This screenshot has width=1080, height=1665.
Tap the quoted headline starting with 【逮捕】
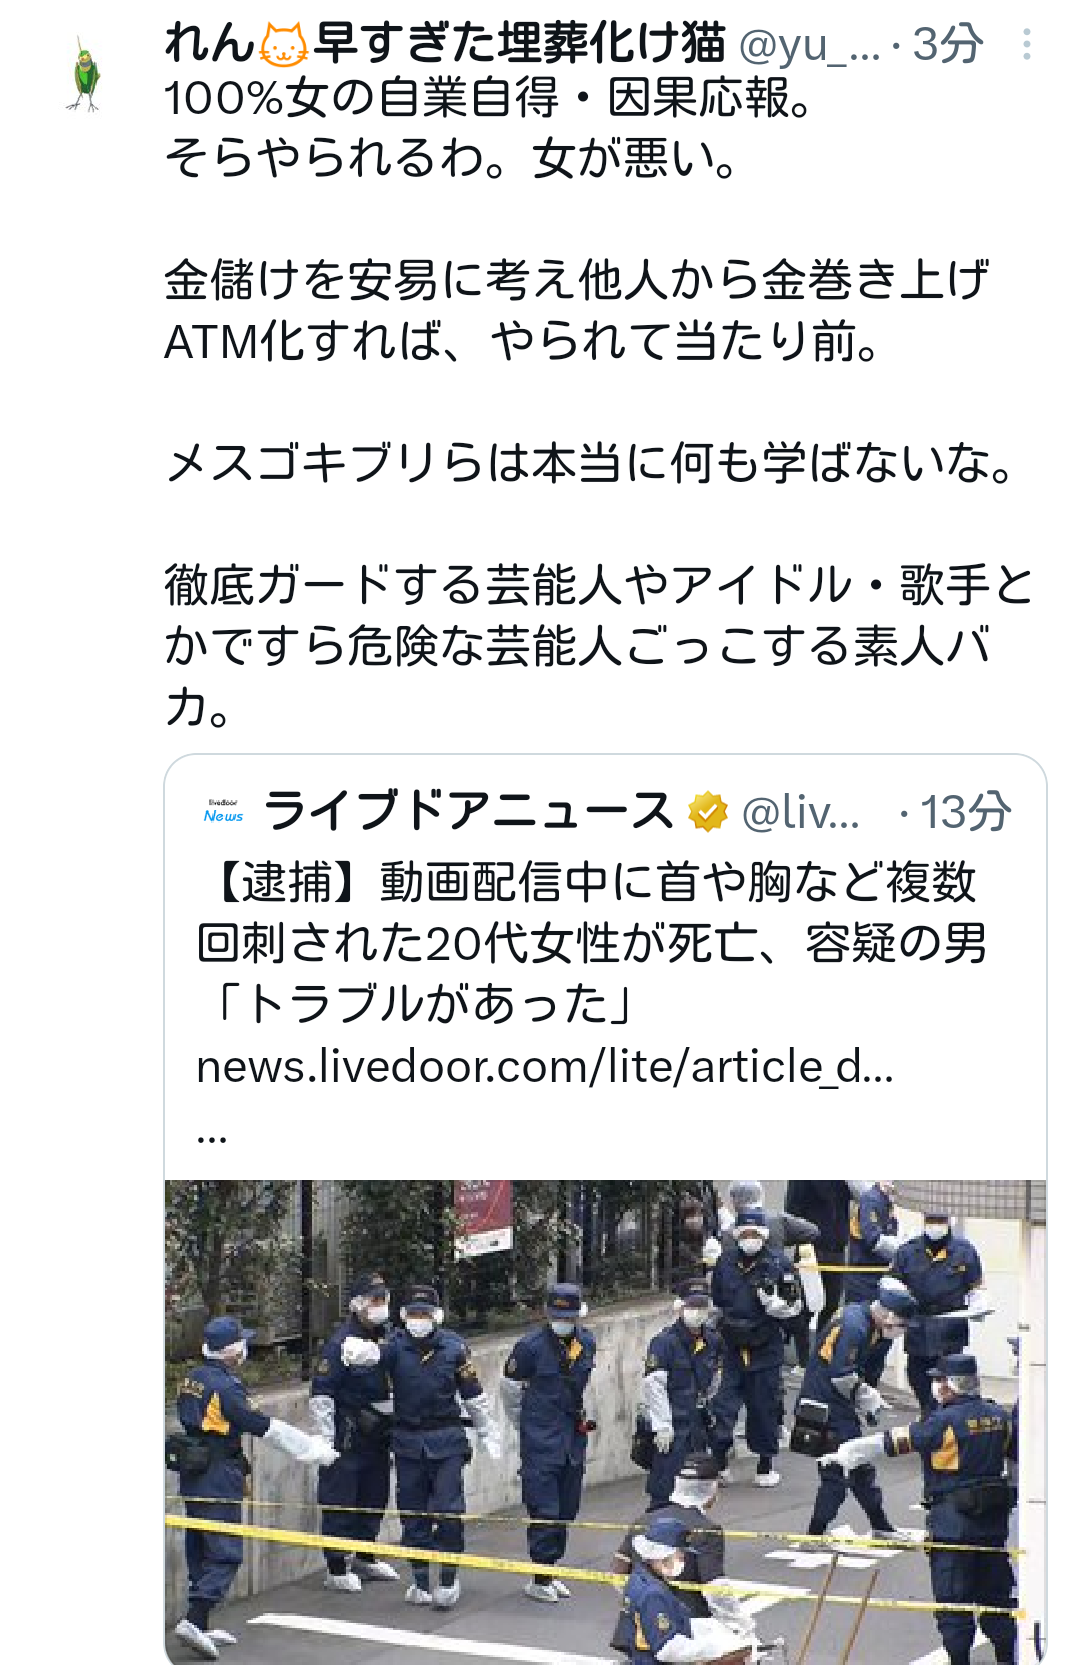(x=590, y=912)
